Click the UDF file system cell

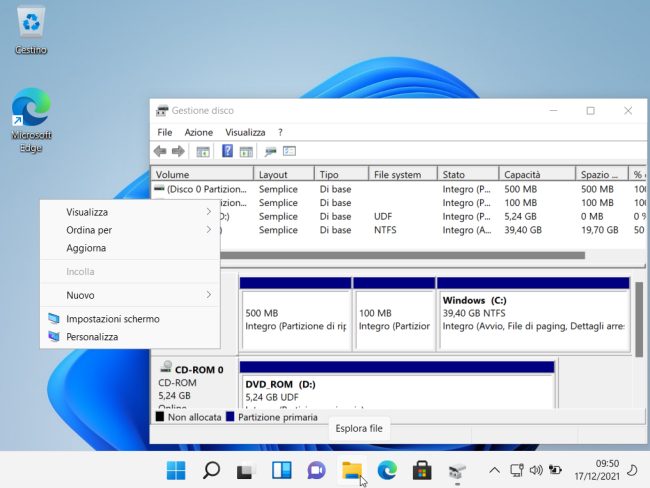(x=383, y=216)
